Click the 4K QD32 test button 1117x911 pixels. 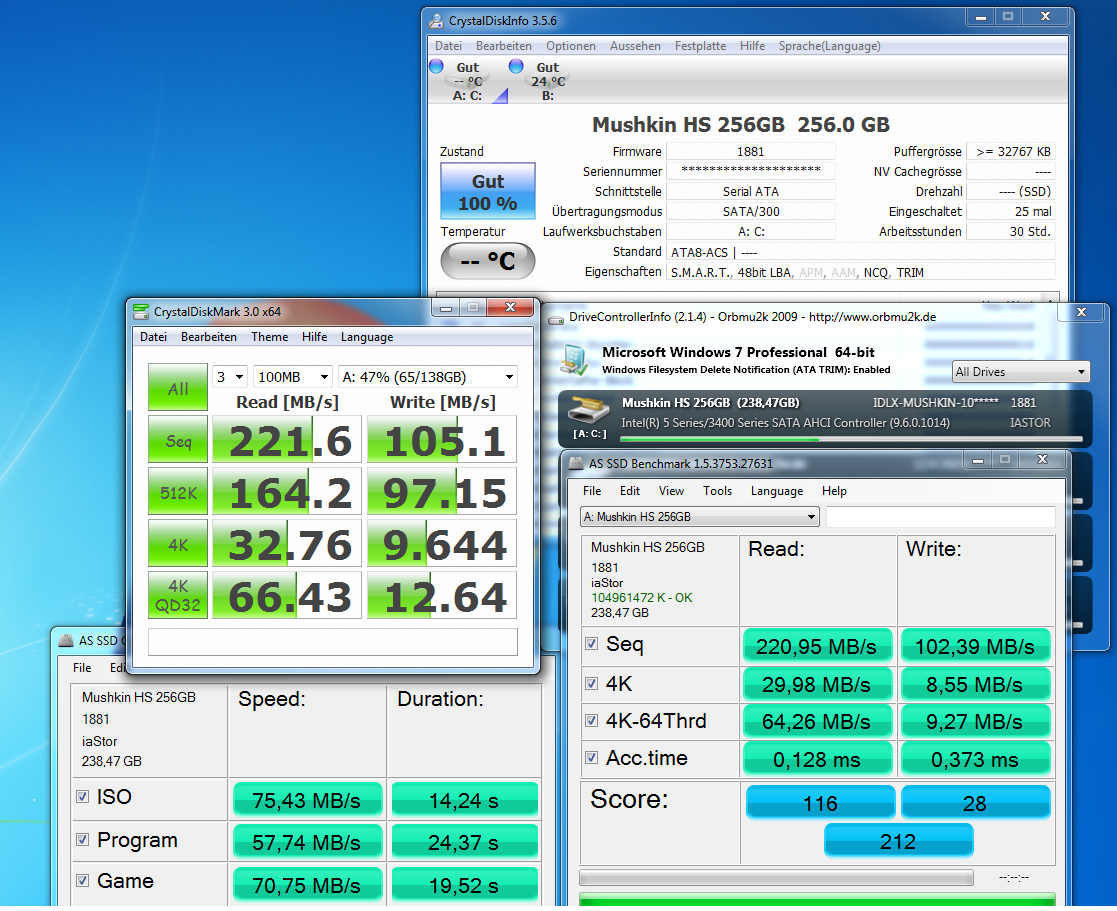[x=178, y=595]
